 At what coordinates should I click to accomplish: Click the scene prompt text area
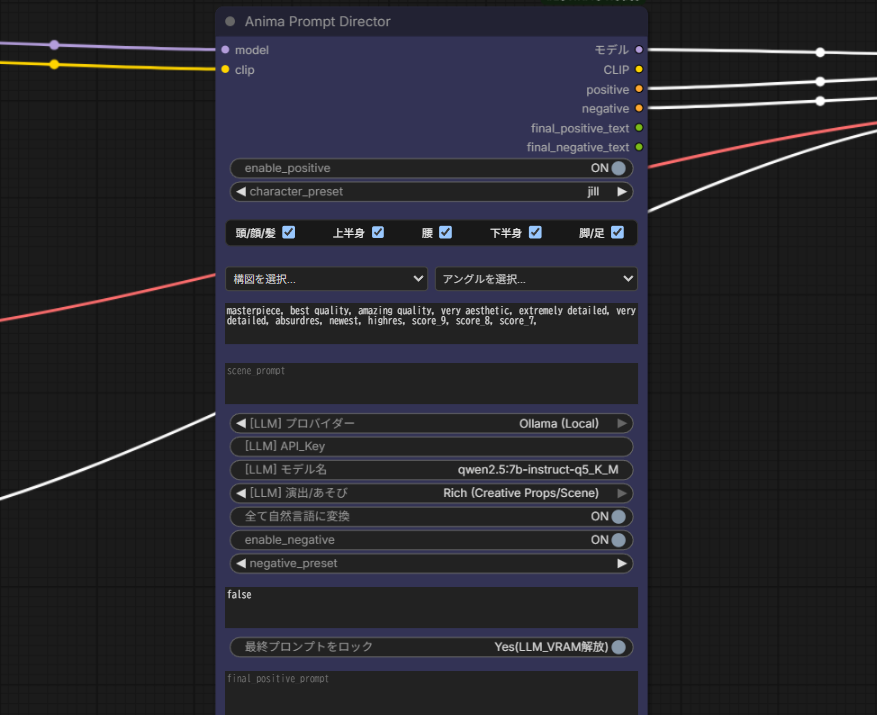pyautogui.click(x=431, y=383)
